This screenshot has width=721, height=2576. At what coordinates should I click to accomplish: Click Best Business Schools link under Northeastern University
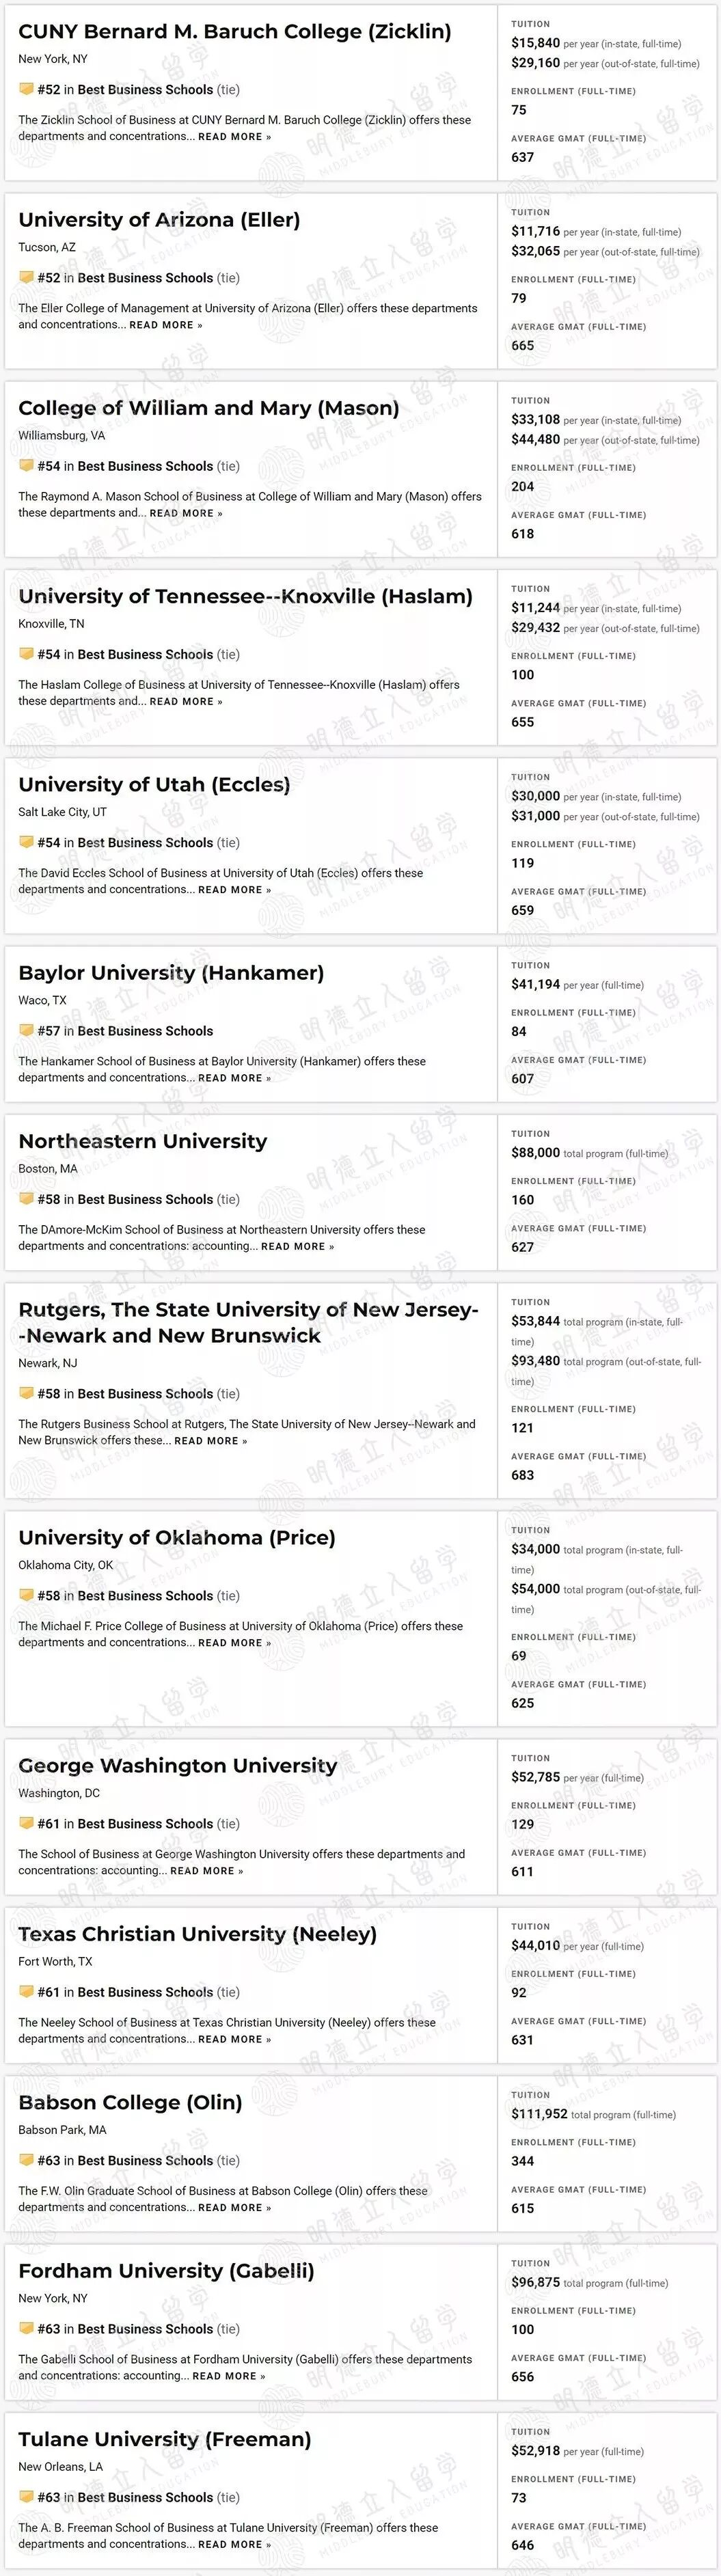point(145,1199)
